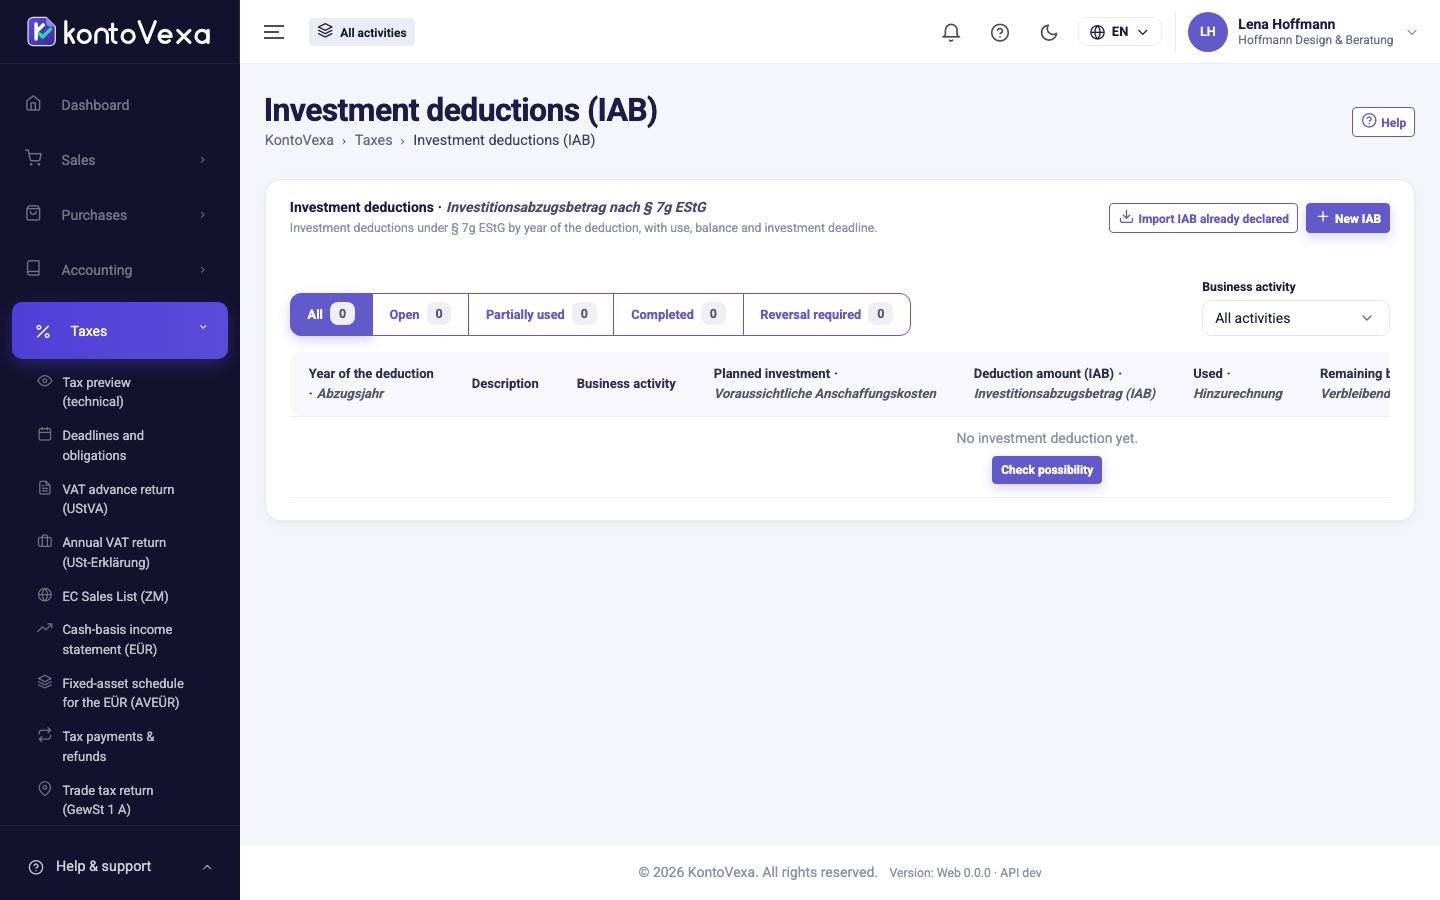
Task: Click the kontoVexa logo
Action: [x=118, y=32]
